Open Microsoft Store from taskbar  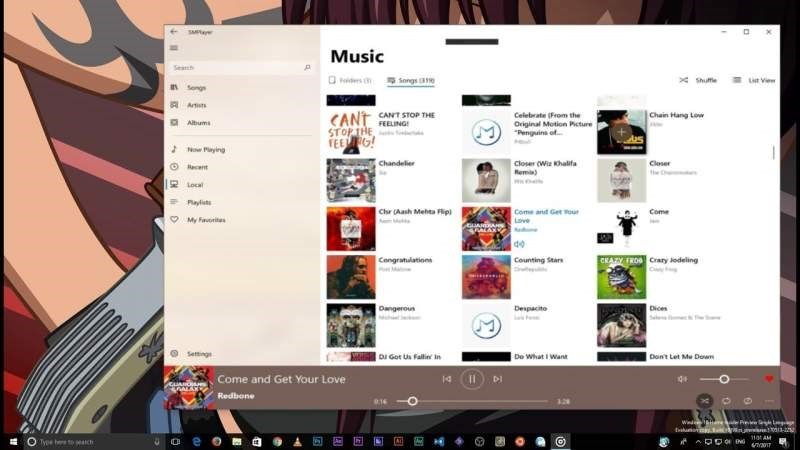(x=257, y=442)
